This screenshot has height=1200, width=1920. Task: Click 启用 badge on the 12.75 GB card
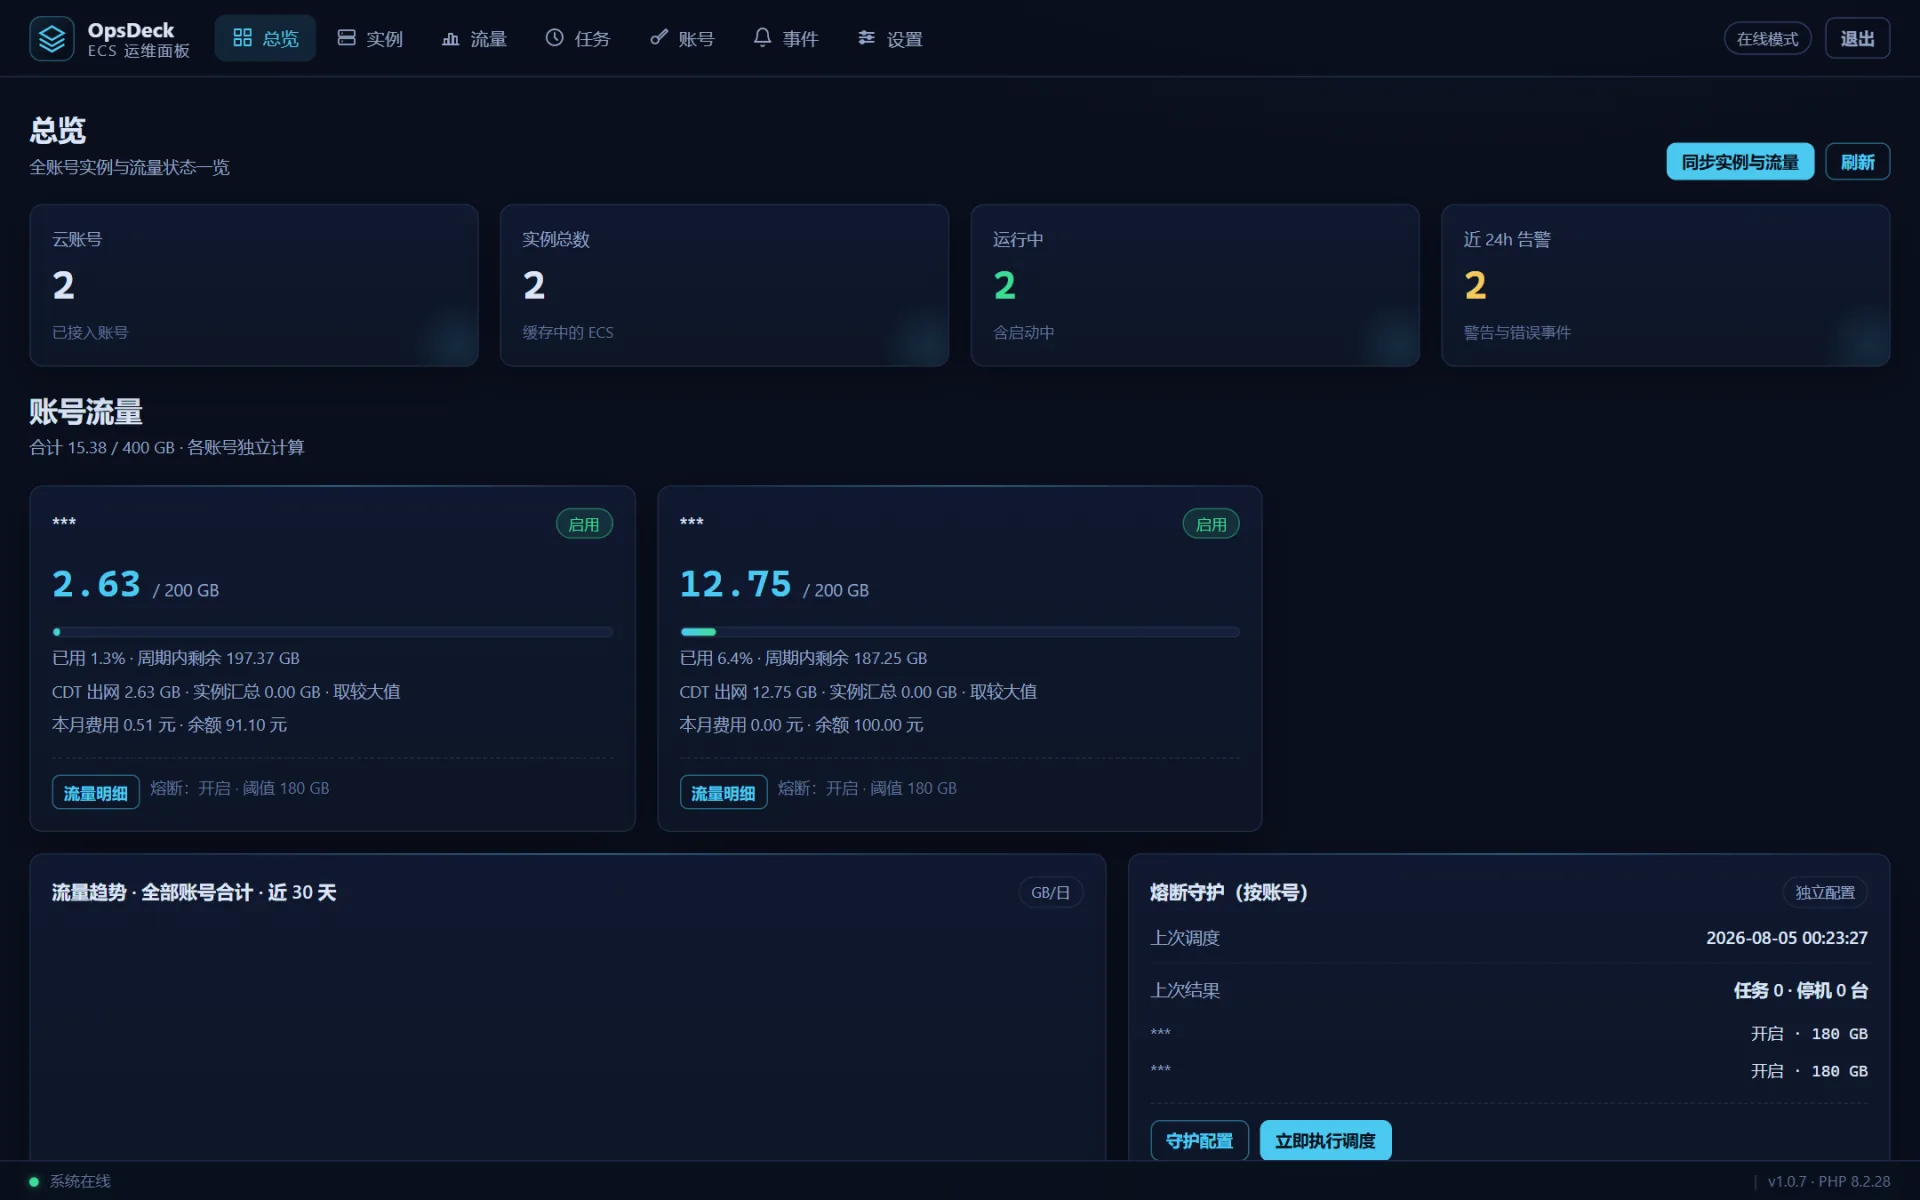1211,524
